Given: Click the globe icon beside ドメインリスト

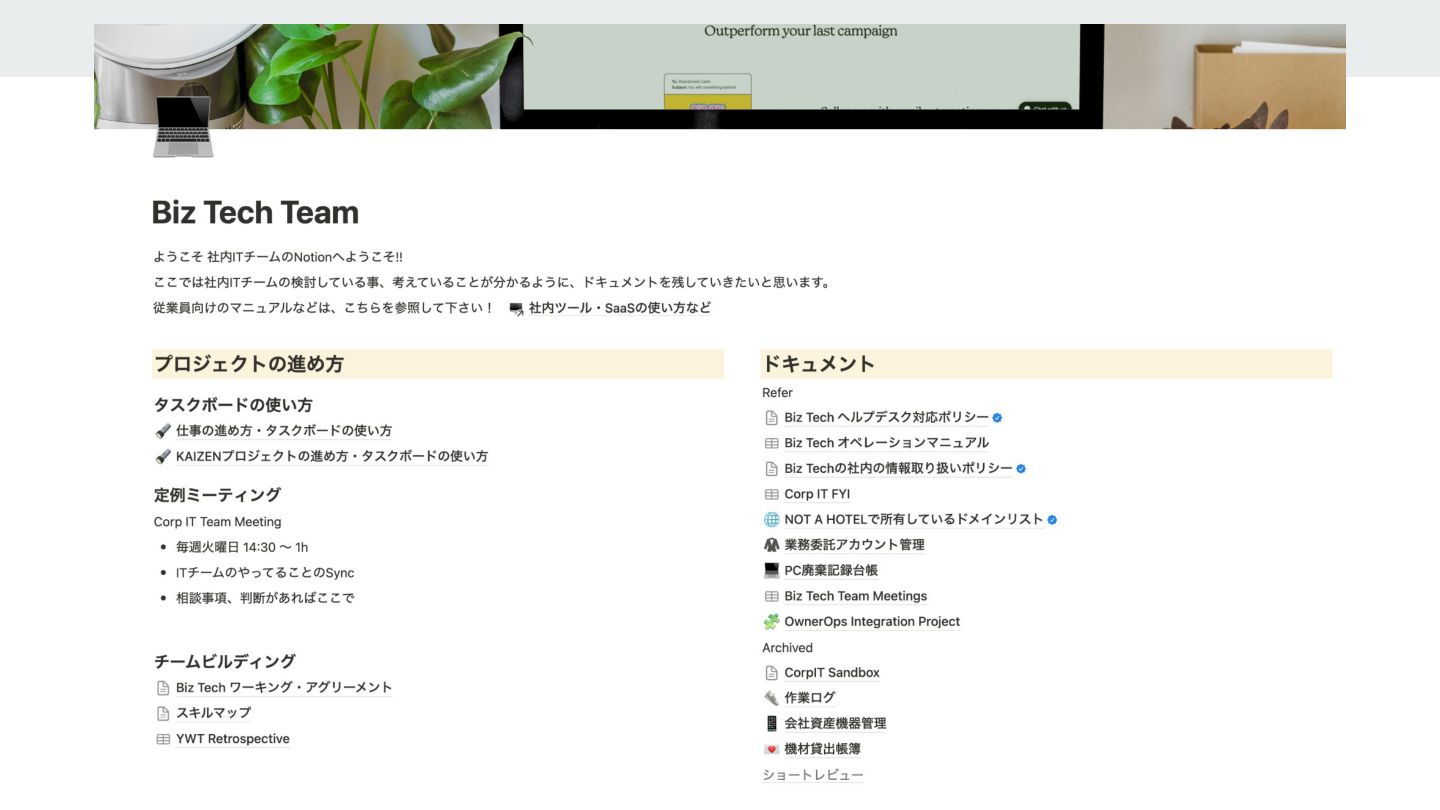Looking at the screenshot, I should [x=771, y=520].
